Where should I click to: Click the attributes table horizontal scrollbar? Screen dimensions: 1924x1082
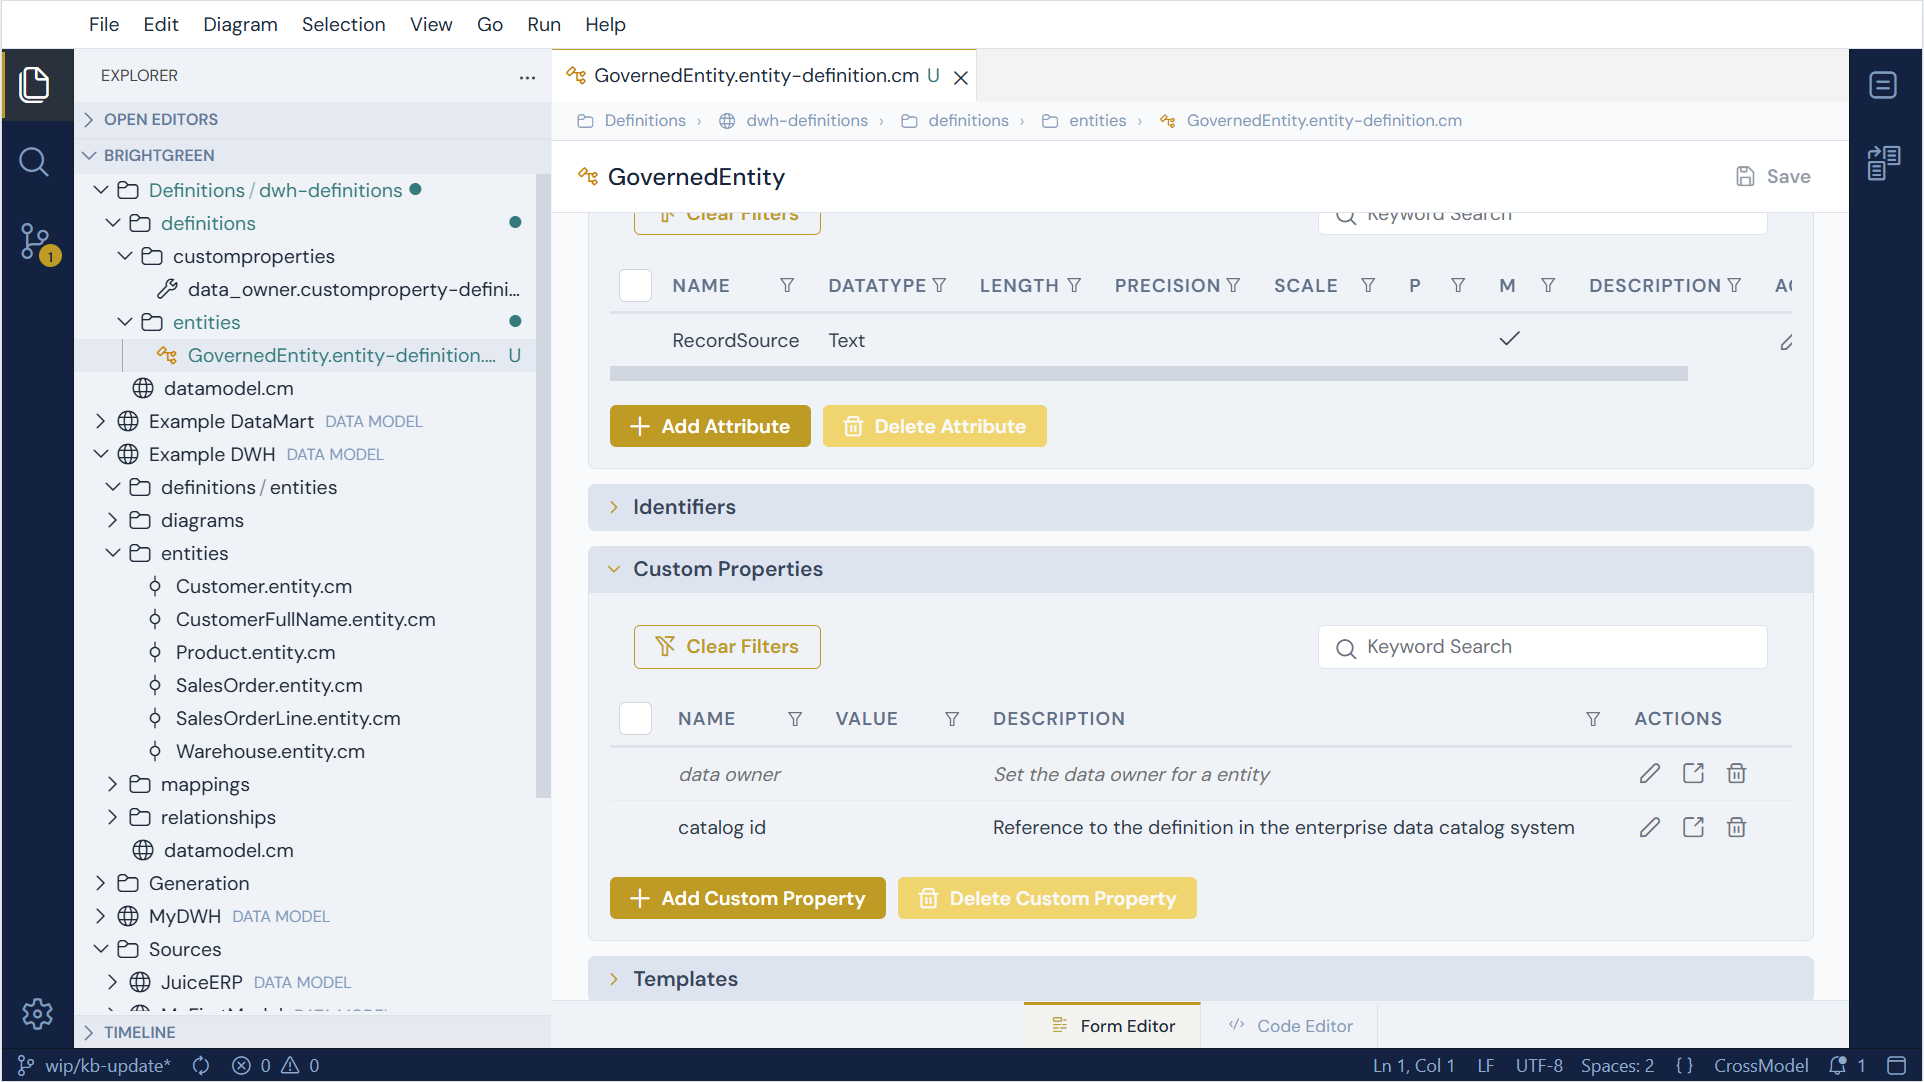(1148, 373)
